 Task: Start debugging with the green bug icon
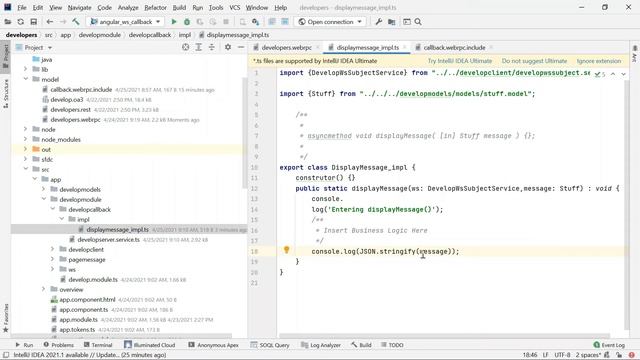pos(187,22)
